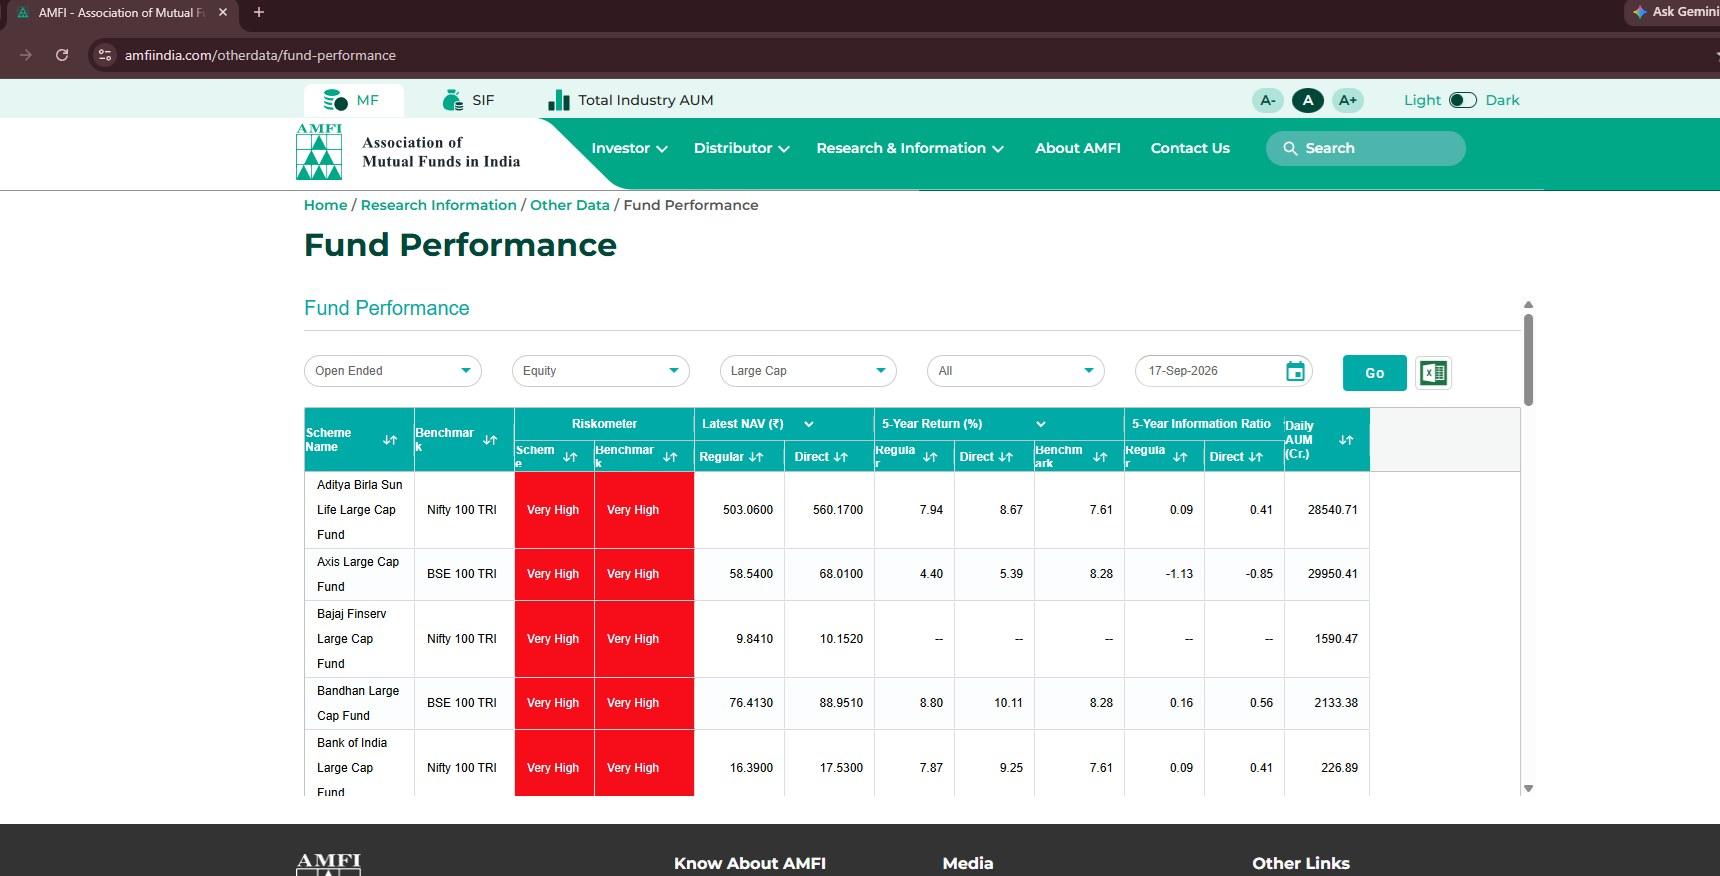
Task: Open the Investor menu
Action: pos(629,148)
